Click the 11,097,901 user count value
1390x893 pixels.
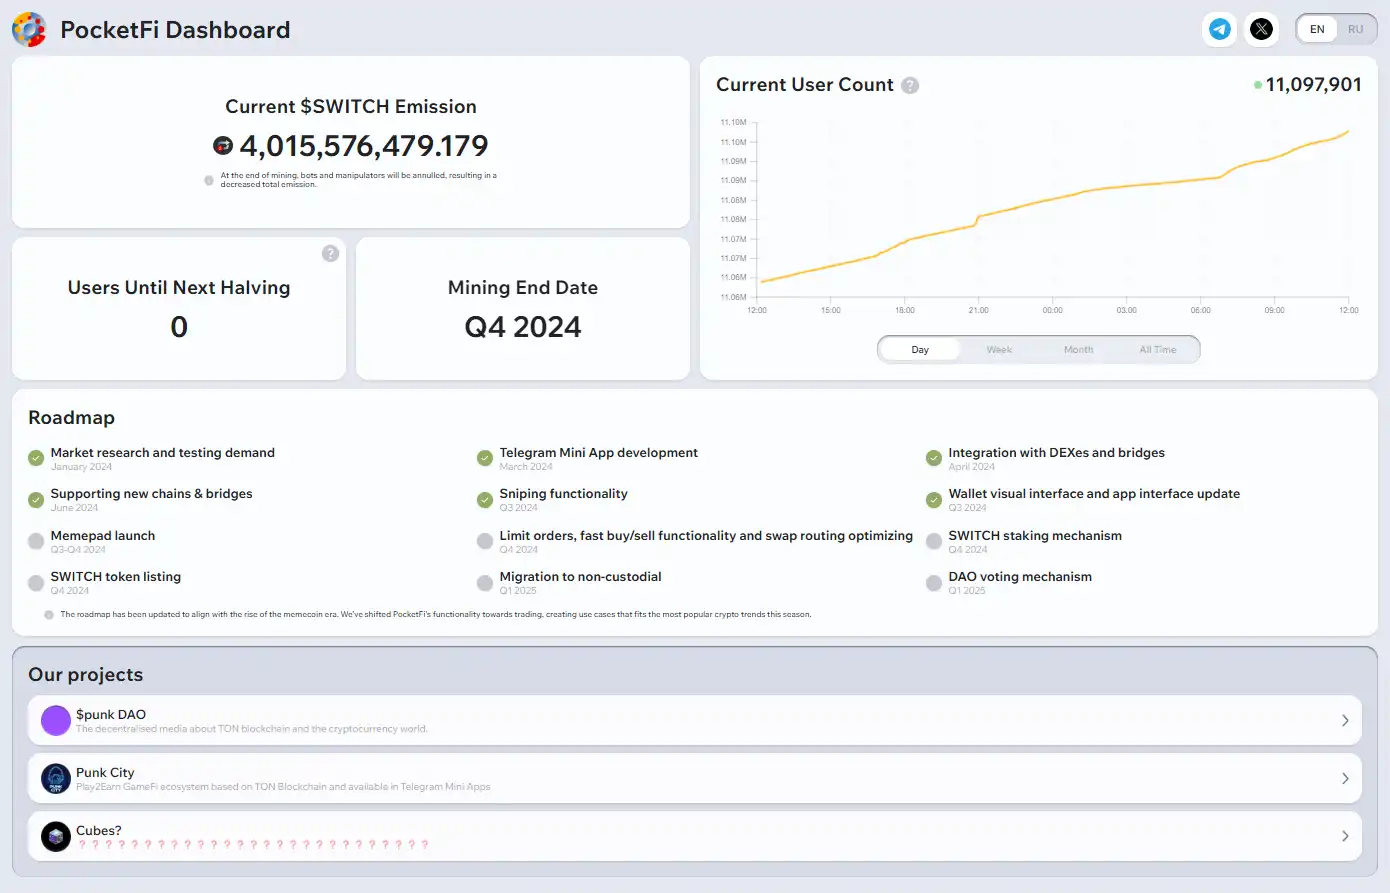(1314, 85)
